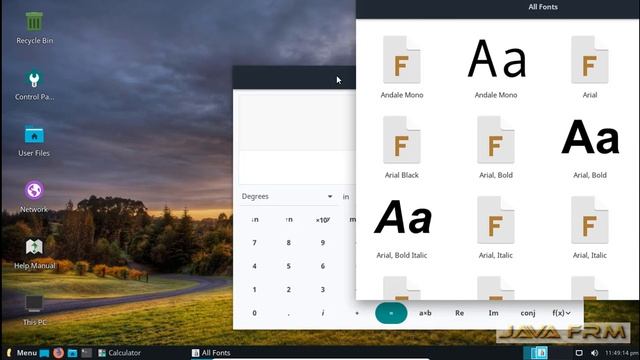This screenshot has height=360, width=640.
Task: Select the Arial, Bold file with F icon
Action: click(496, 148)
